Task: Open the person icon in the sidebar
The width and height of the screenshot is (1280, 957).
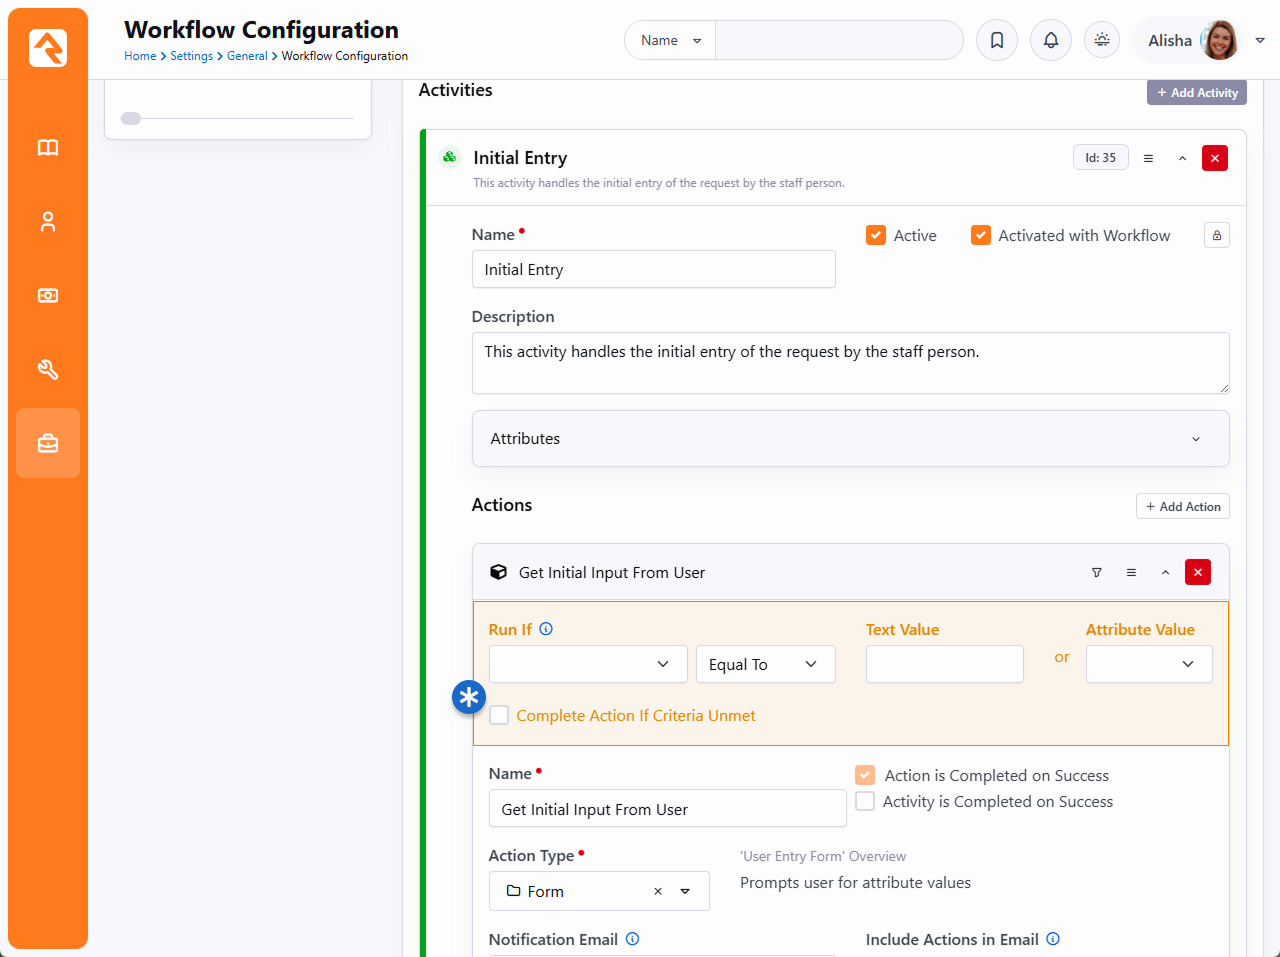Action: (48, 222)
